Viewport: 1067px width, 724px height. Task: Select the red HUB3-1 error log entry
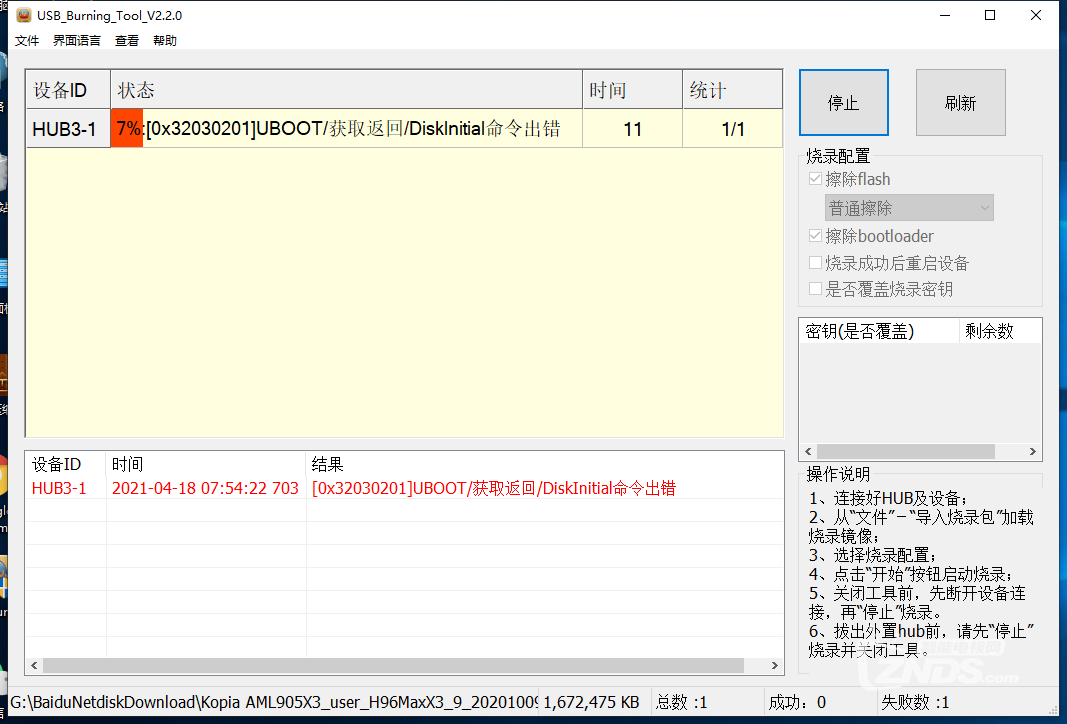pos(60,488)
